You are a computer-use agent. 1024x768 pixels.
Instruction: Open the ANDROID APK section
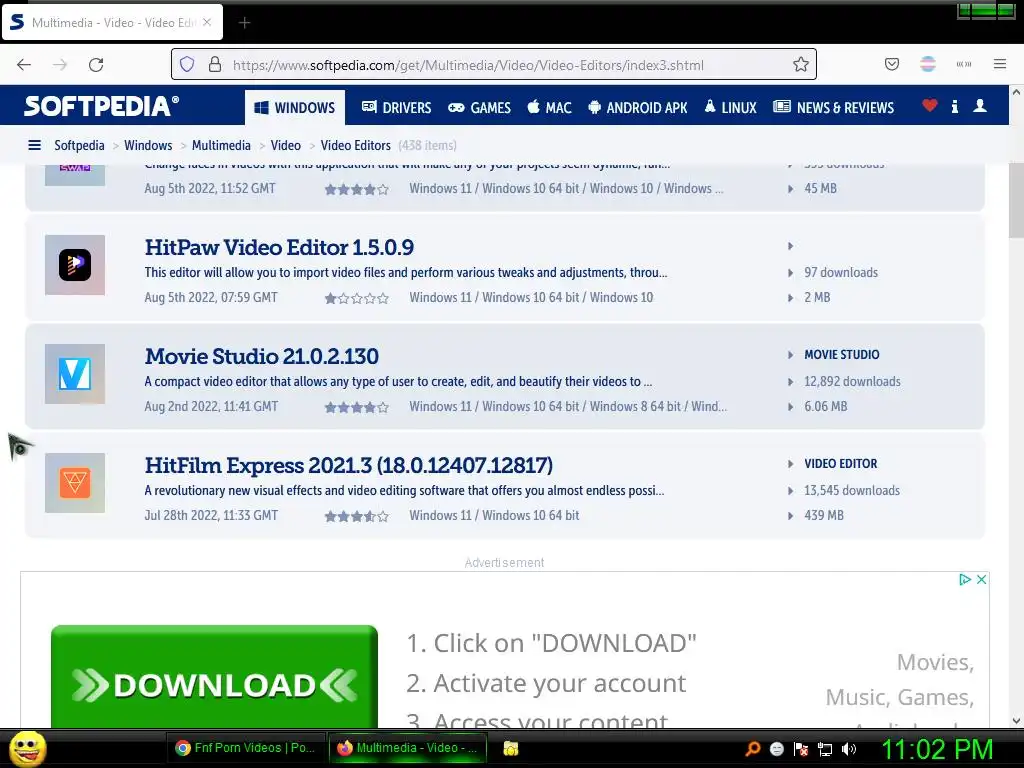point(638,107)
